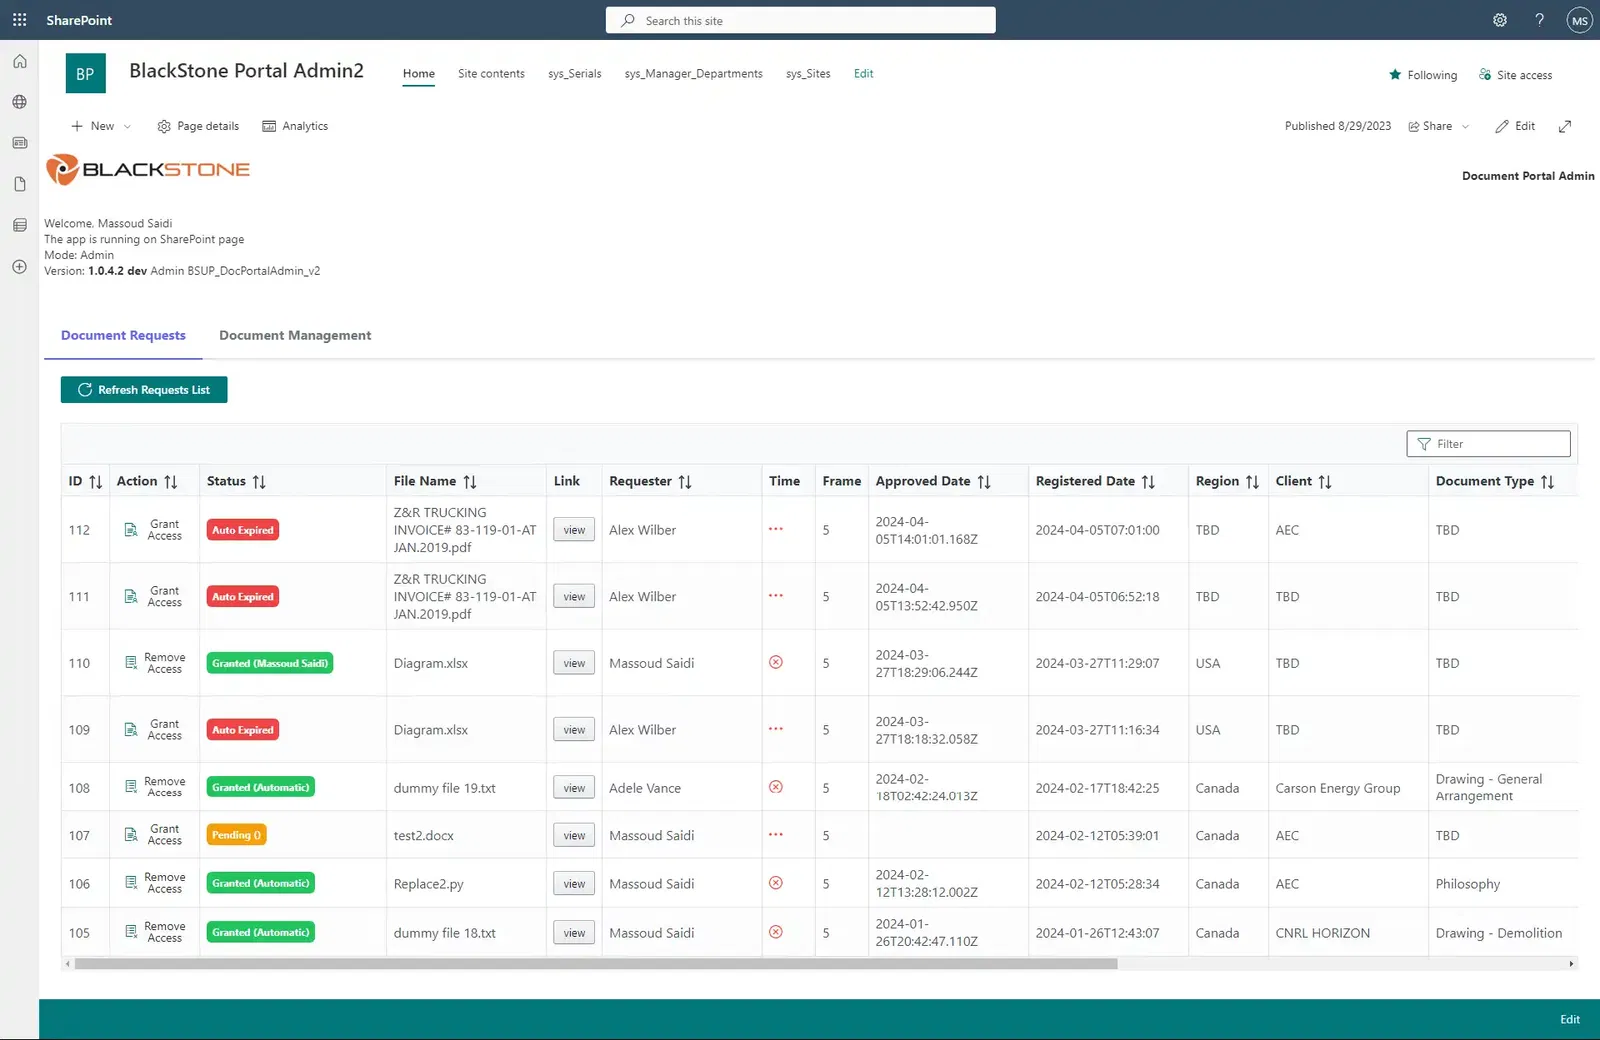Open My sites globe icon in left rail
This screenshot has width=1600, height=1040.
19,102
